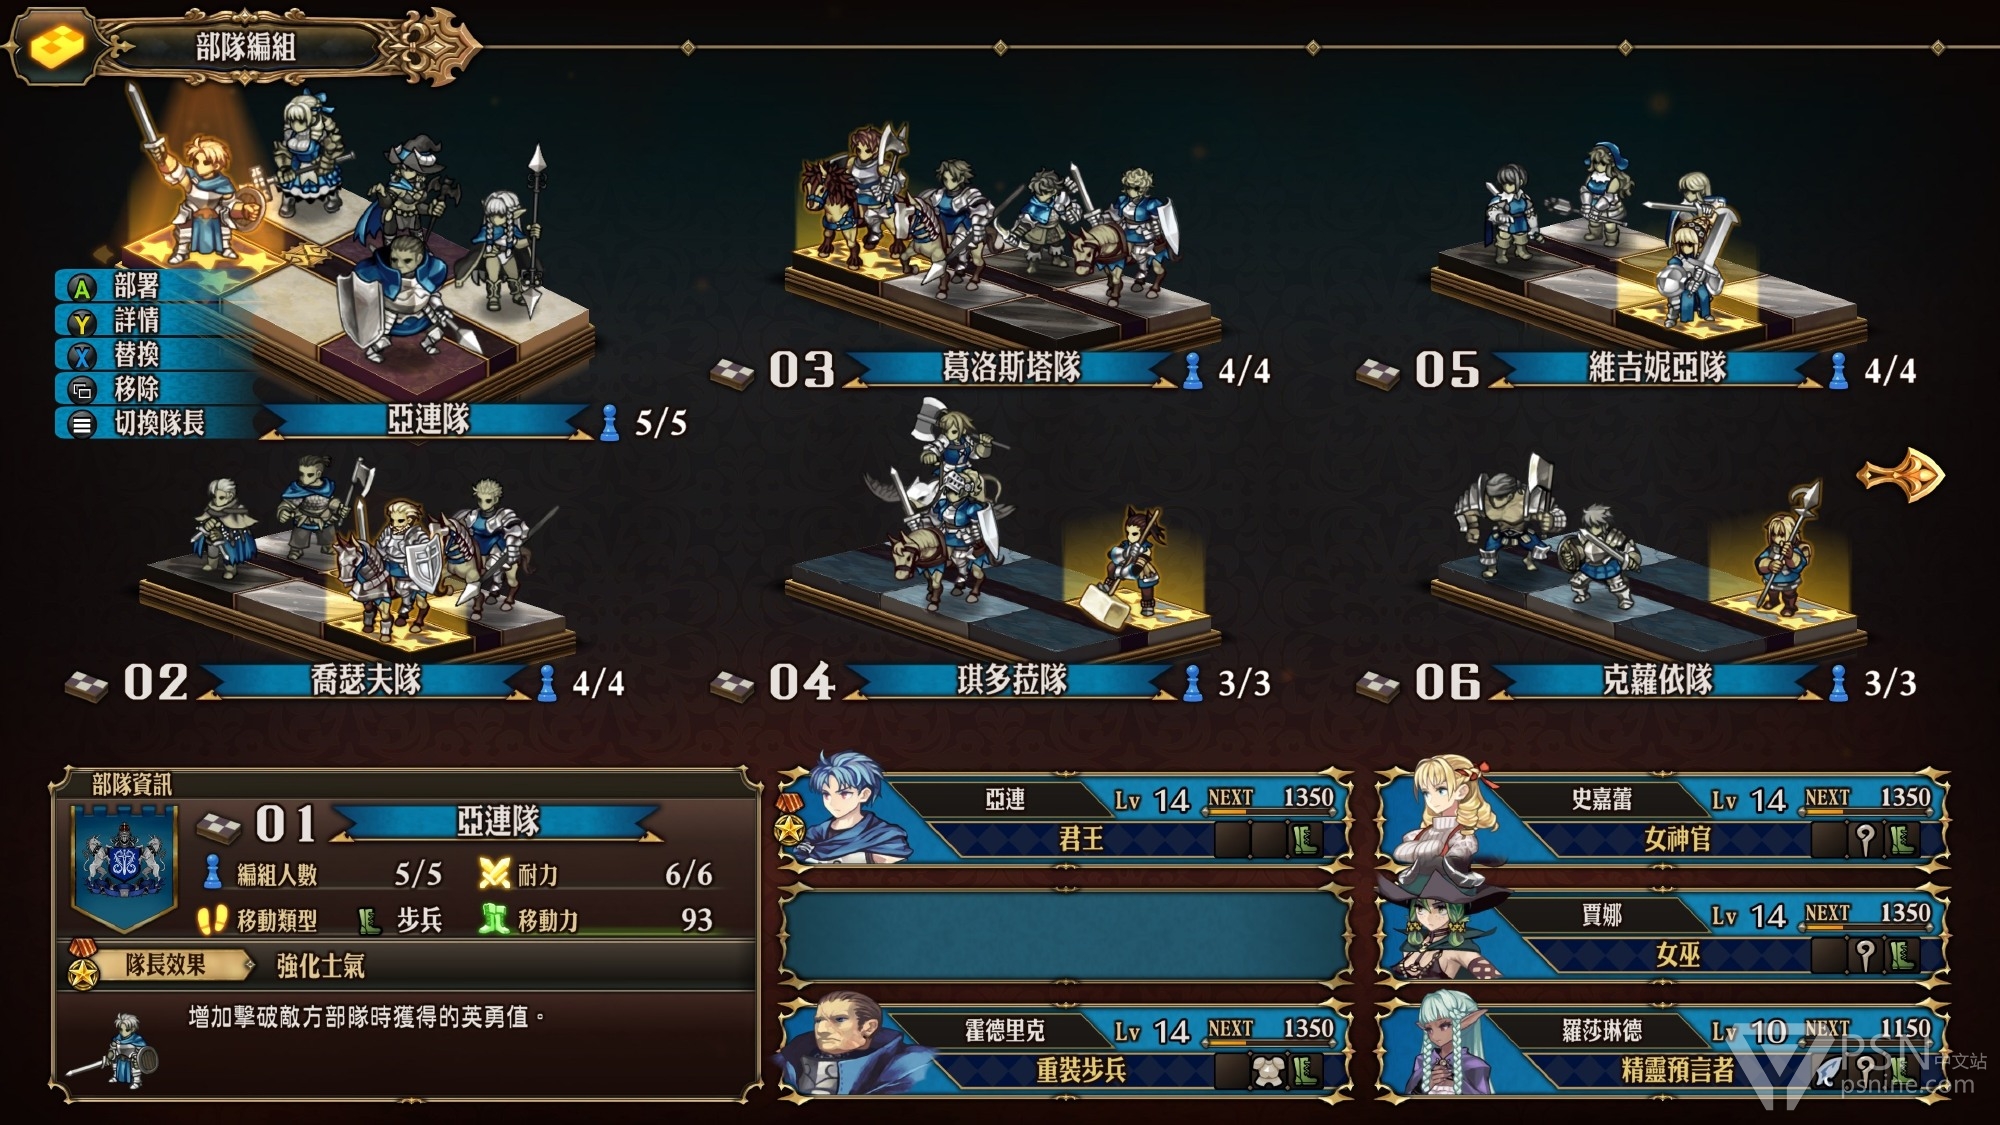Choose the X 替換 replace option
The image size is (2000, 1125).
[112, 355]
